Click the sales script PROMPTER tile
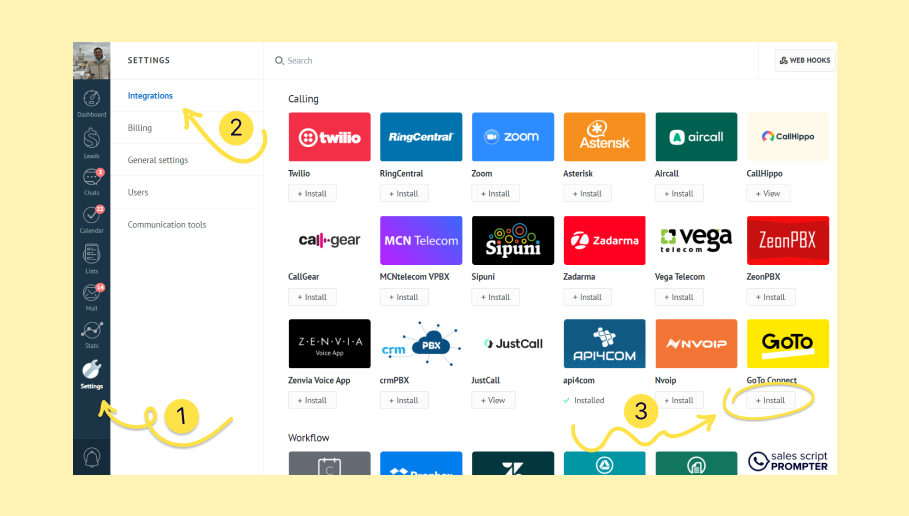The image size is (909, 516). click(788, 463)
